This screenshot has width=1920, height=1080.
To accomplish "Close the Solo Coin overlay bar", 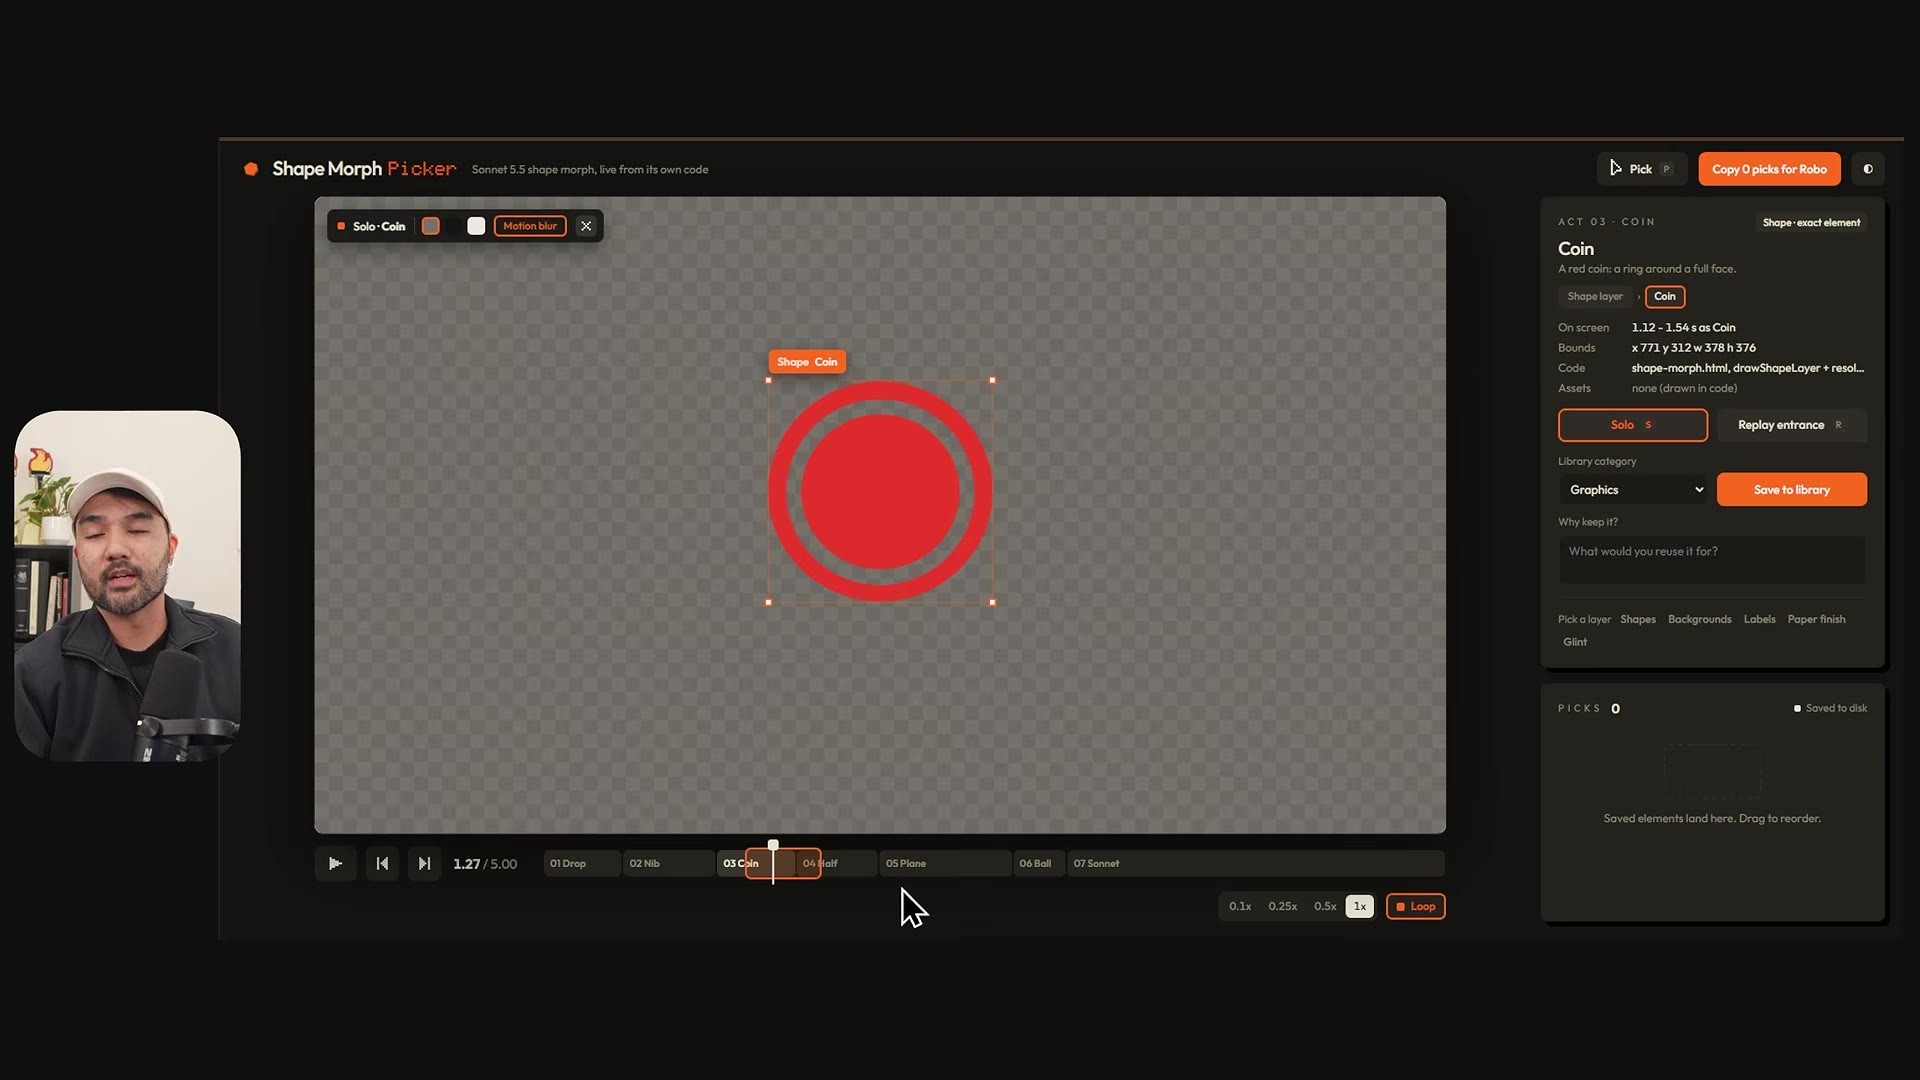I will point(586,226).
